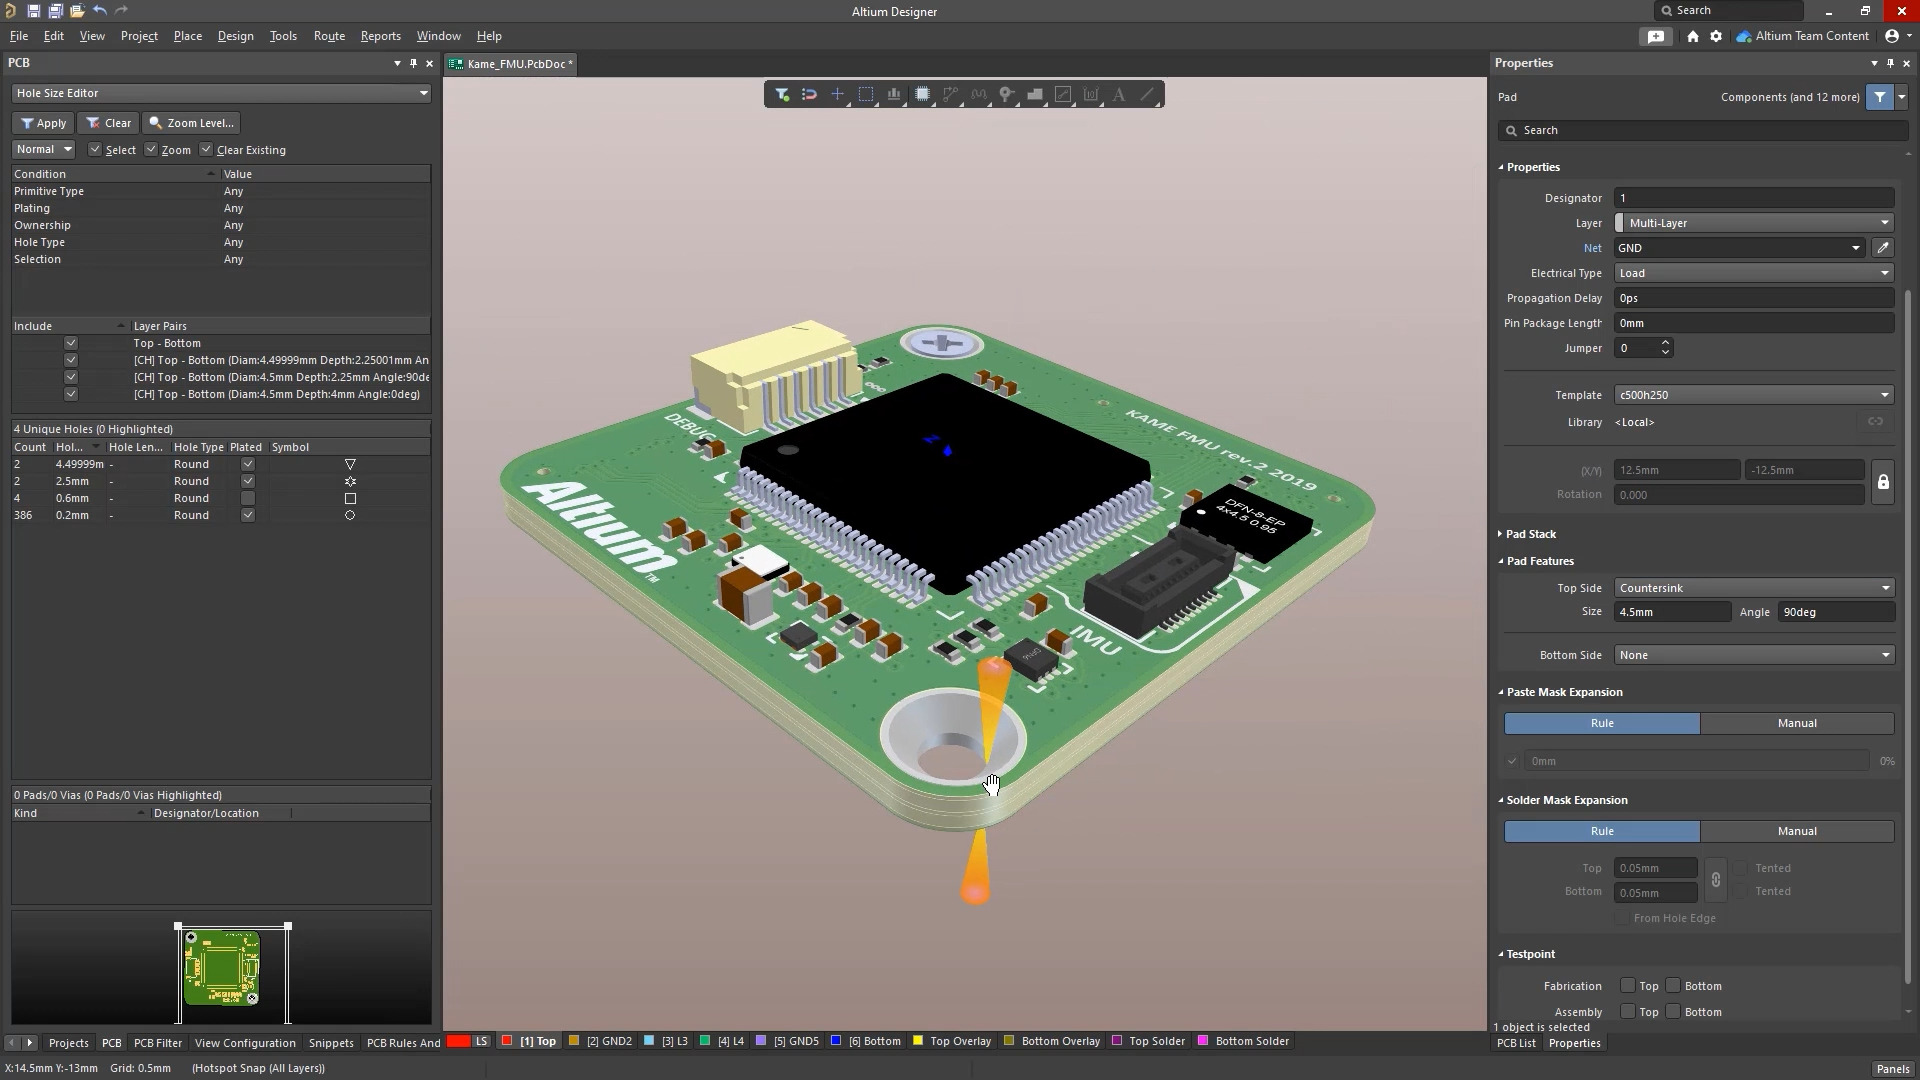Select the Place Component chip tool
Screen dimensions: 1920x1080
(922, 95)
